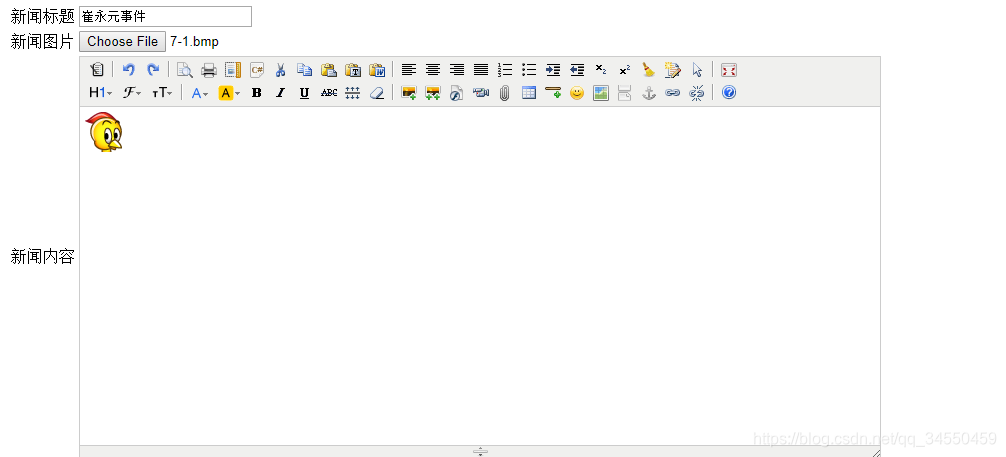Open the yellow highlight color picker

(229, 93)
